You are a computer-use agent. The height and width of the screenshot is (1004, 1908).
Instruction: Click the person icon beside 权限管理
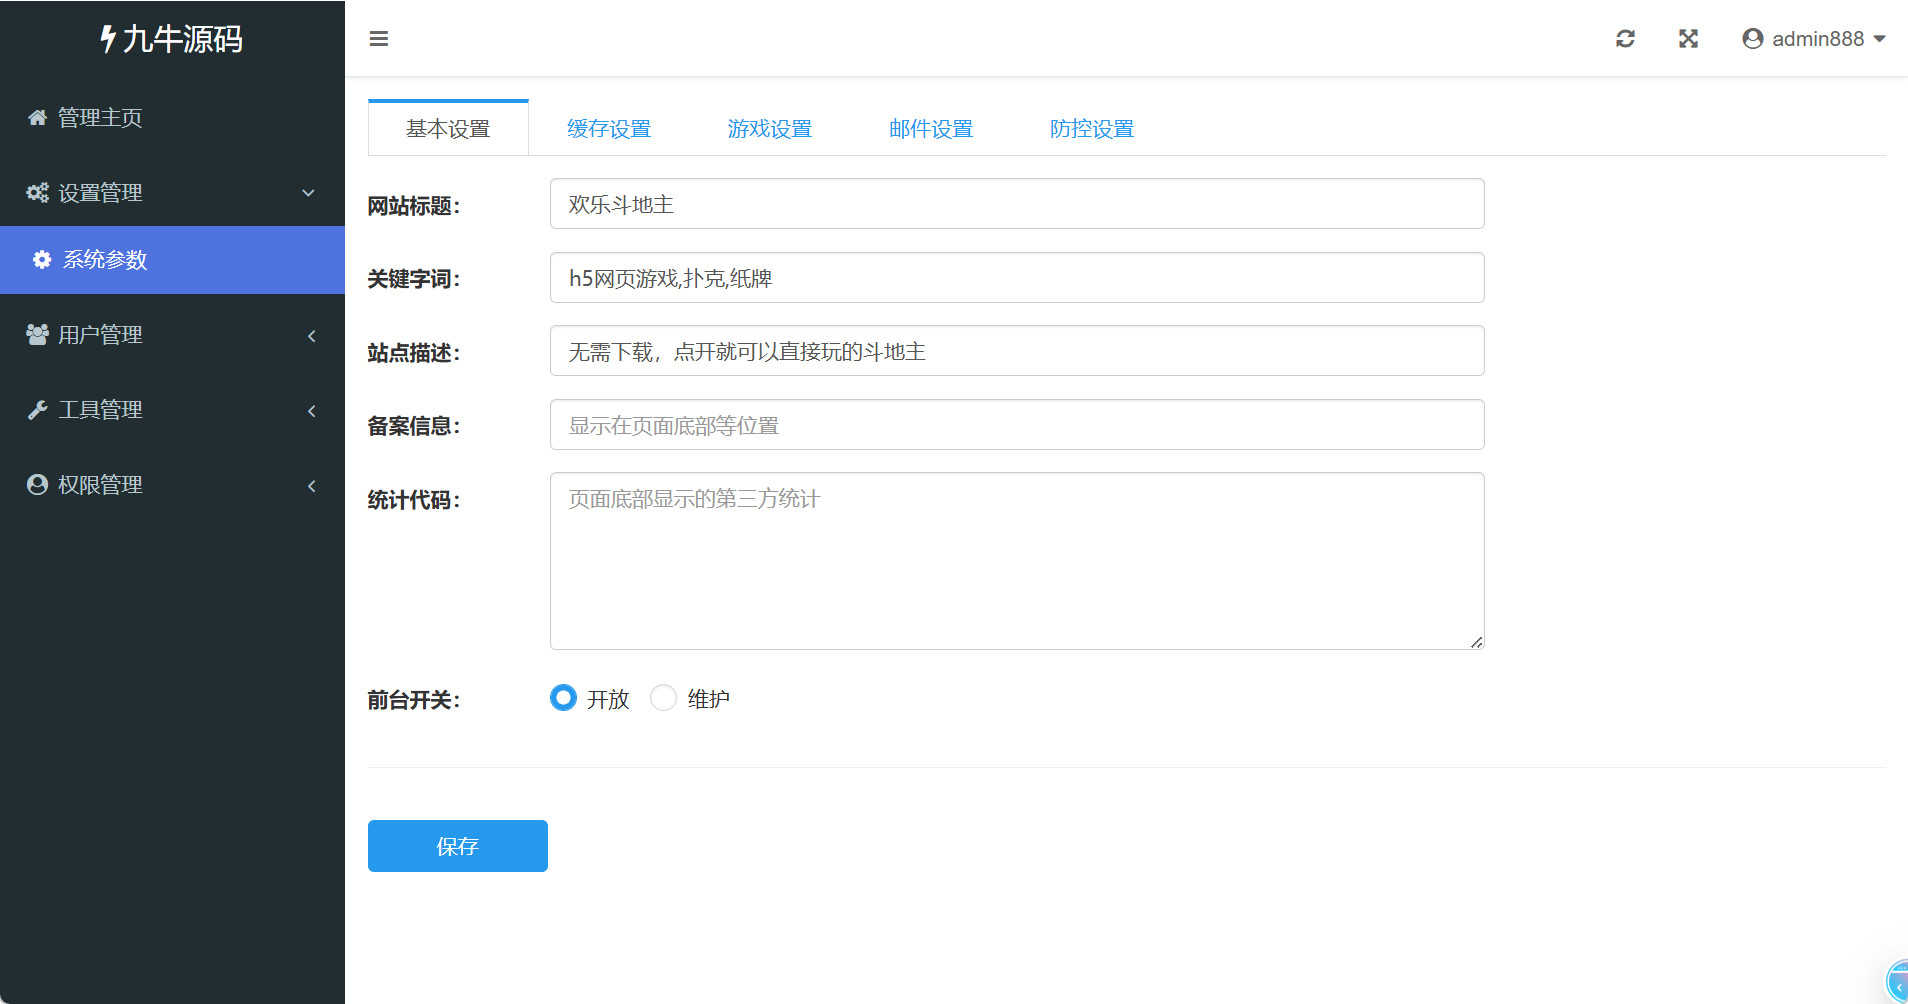[x=37, y=485]
